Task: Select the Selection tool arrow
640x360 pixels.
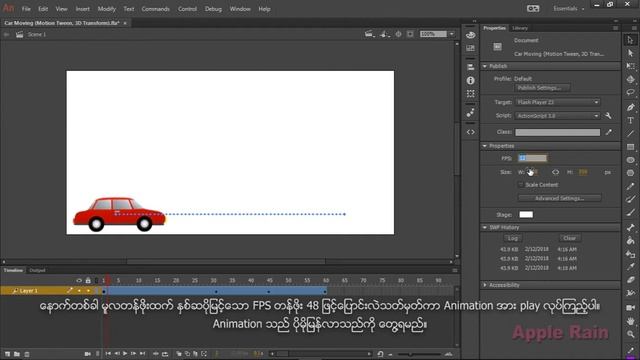Action: (x=630, y=40)
